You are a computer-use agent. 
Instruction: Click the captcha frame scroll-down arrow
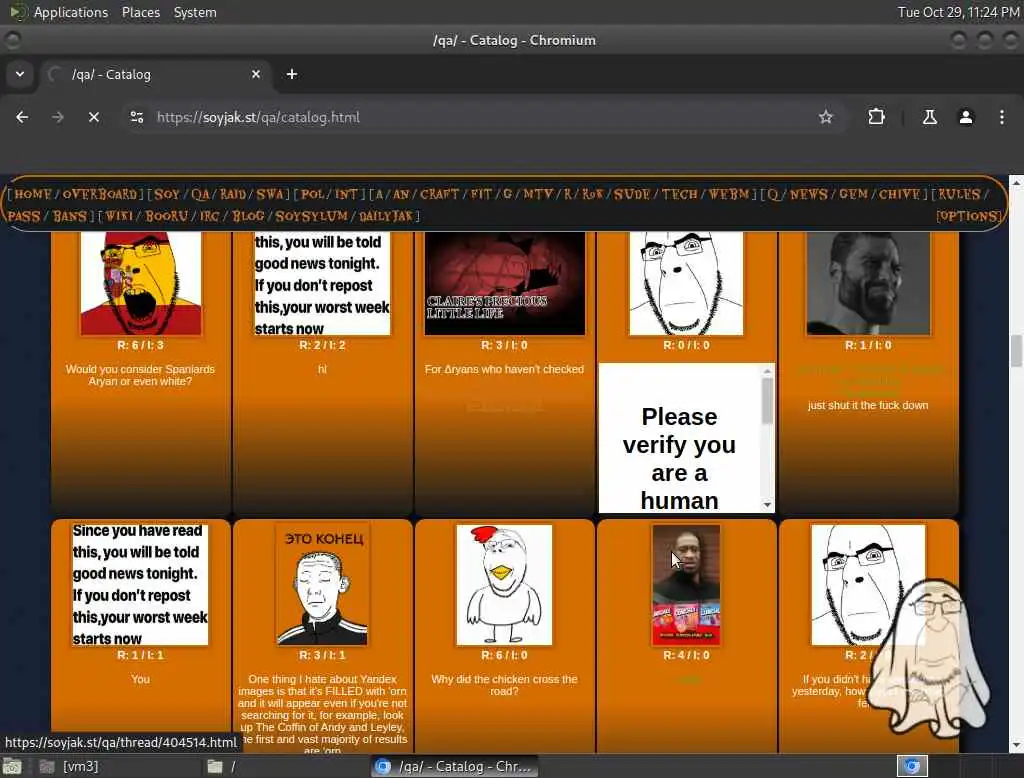pos(767,505)
